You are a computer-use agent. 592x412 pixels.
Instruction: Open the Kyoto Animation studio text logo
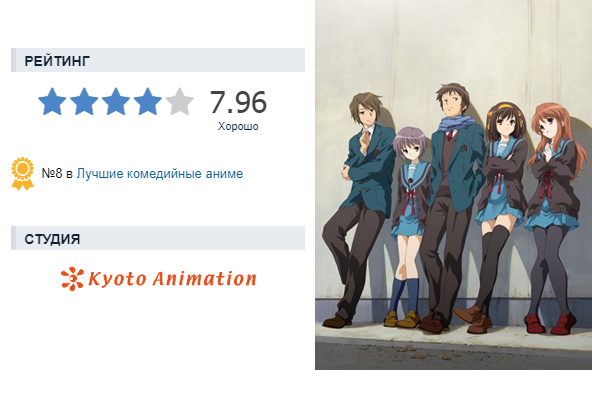coord(172,279)
